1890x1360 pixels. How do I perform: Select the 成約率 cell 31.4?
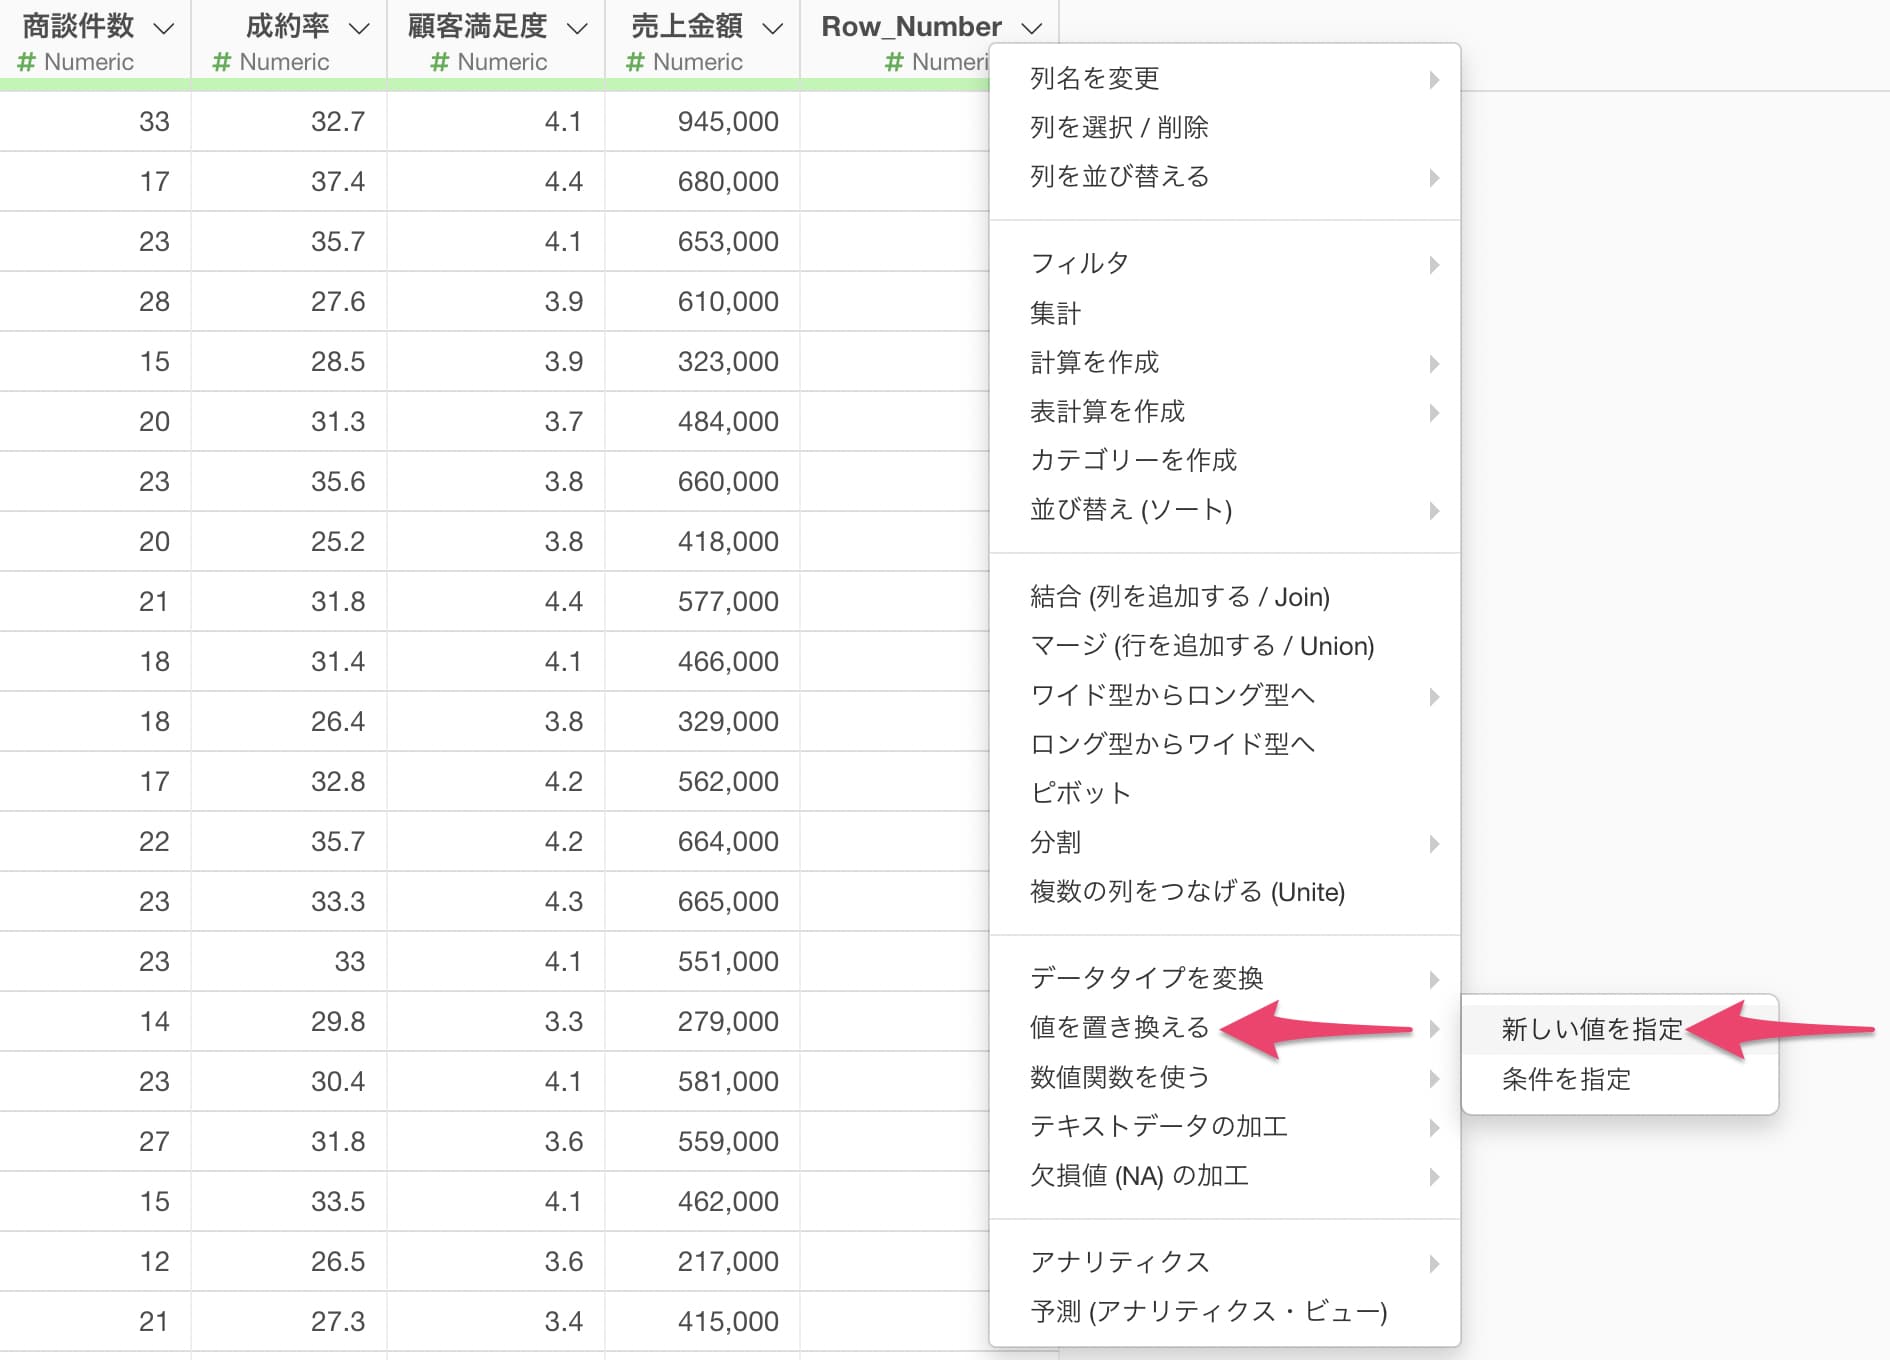(289, 662)
